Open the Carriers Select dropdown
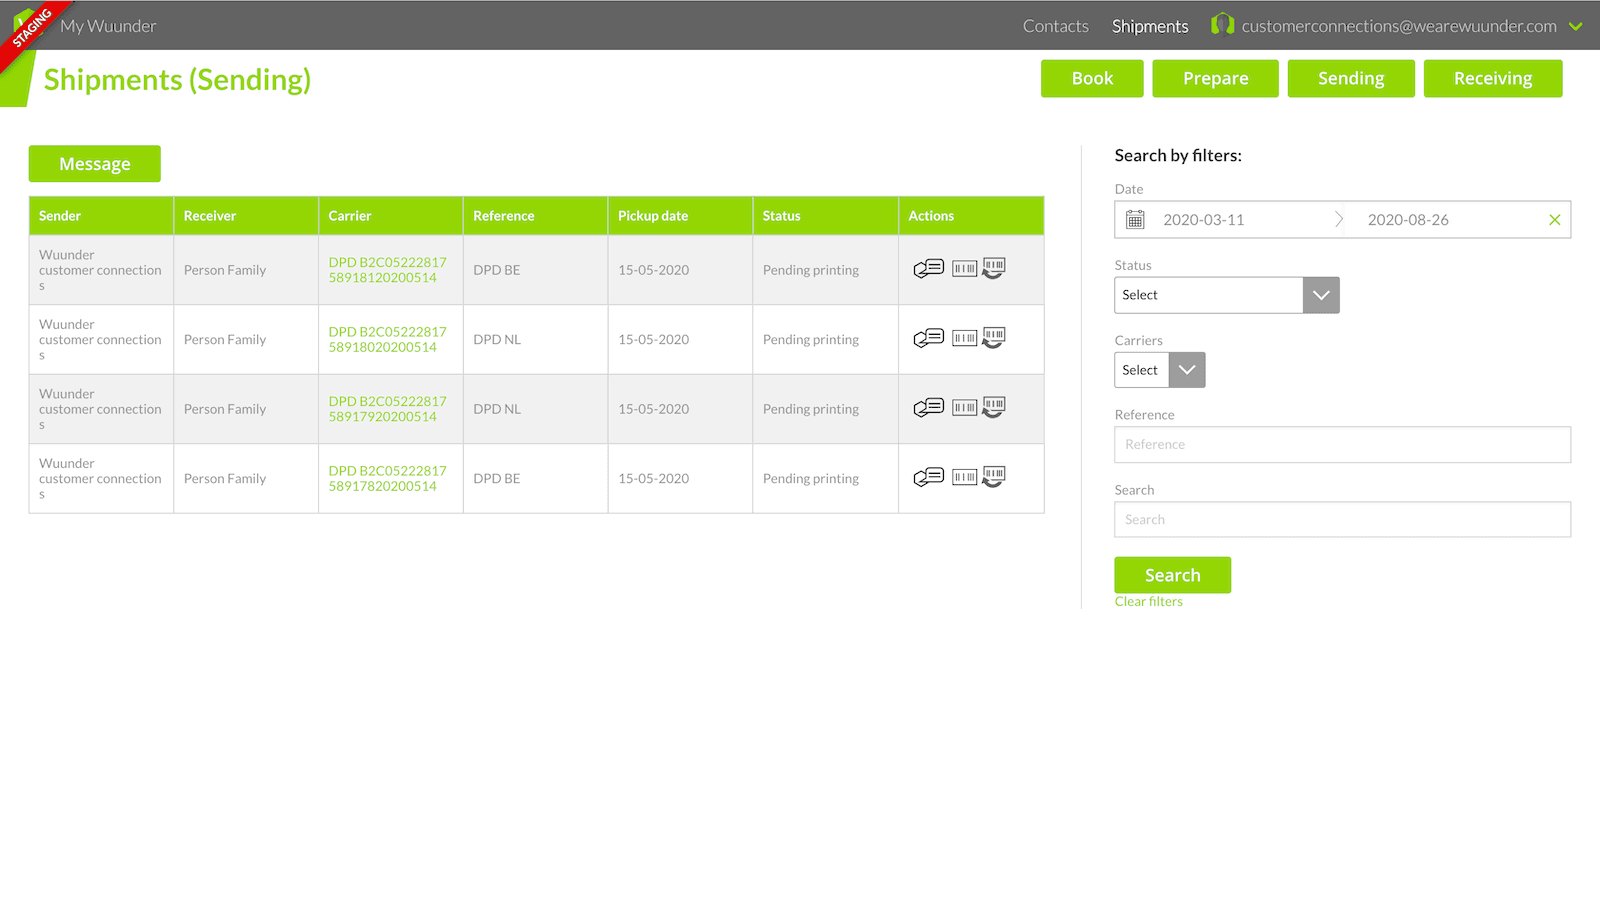This screenshot has height=900, width=1600. pos(1186,369)
